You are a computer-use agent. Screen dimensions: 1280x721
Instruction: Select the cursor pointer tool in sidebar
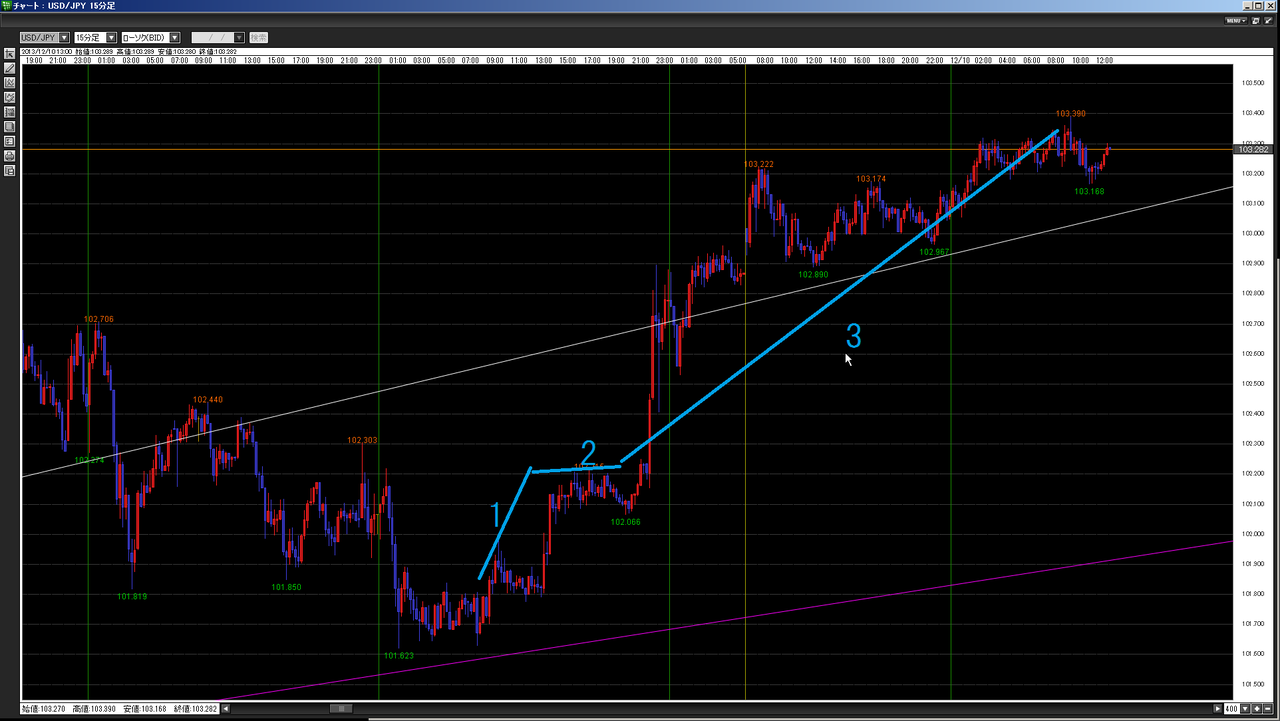(x=10, y=54)
